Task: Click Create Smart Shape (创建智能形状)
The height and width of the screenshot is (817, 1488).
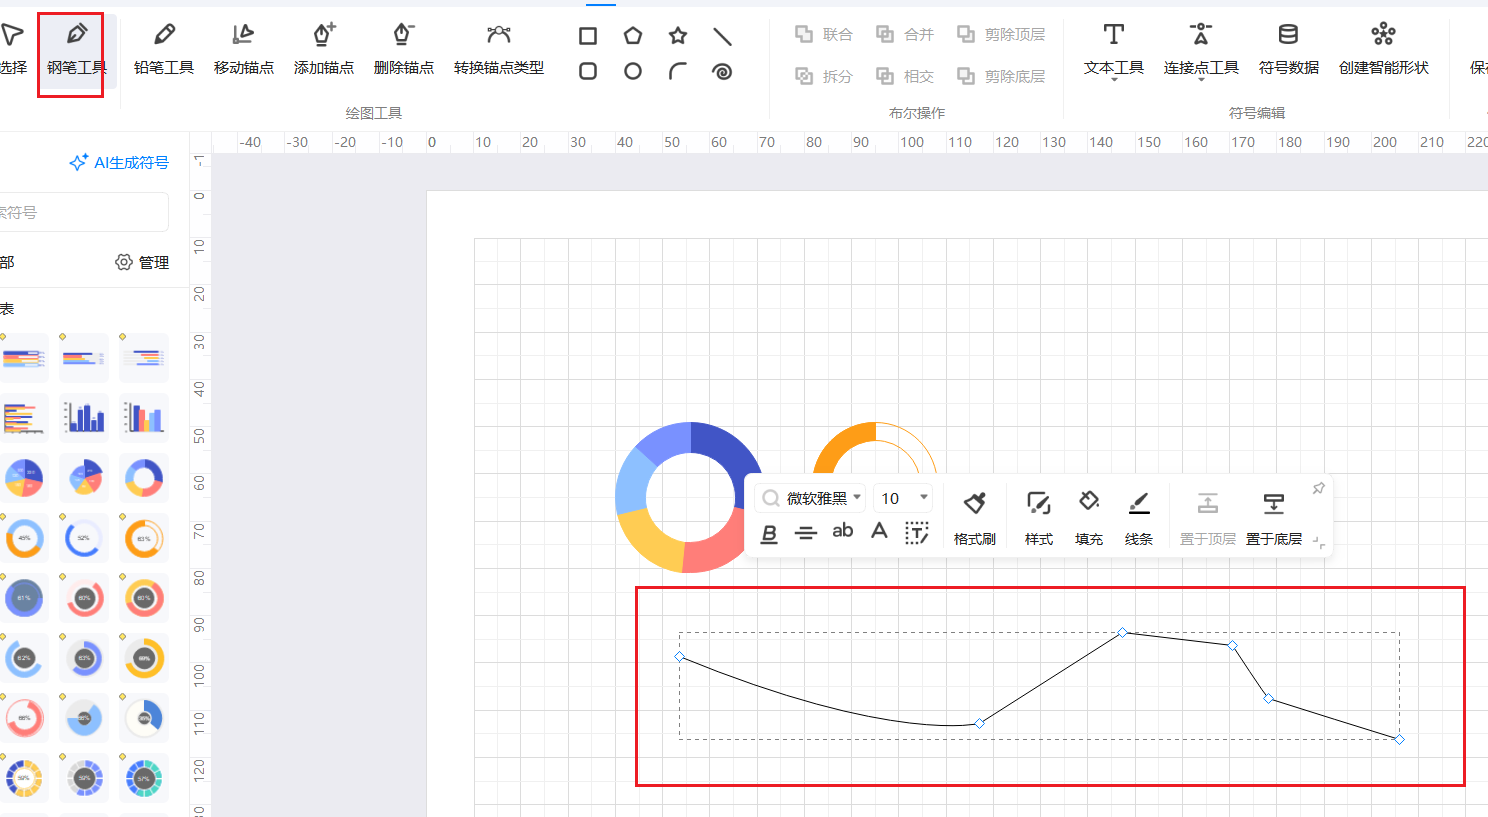Action: [1383, 49]
